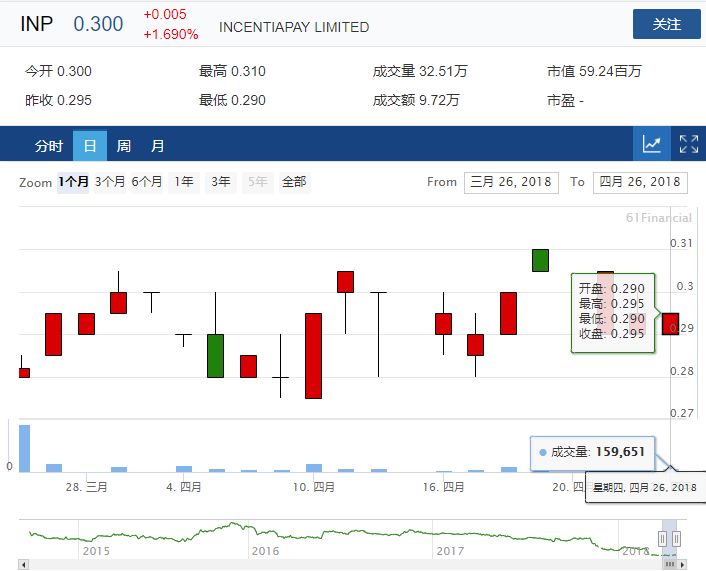Choose the 全部 zoom option

click(x=294, y=182)
